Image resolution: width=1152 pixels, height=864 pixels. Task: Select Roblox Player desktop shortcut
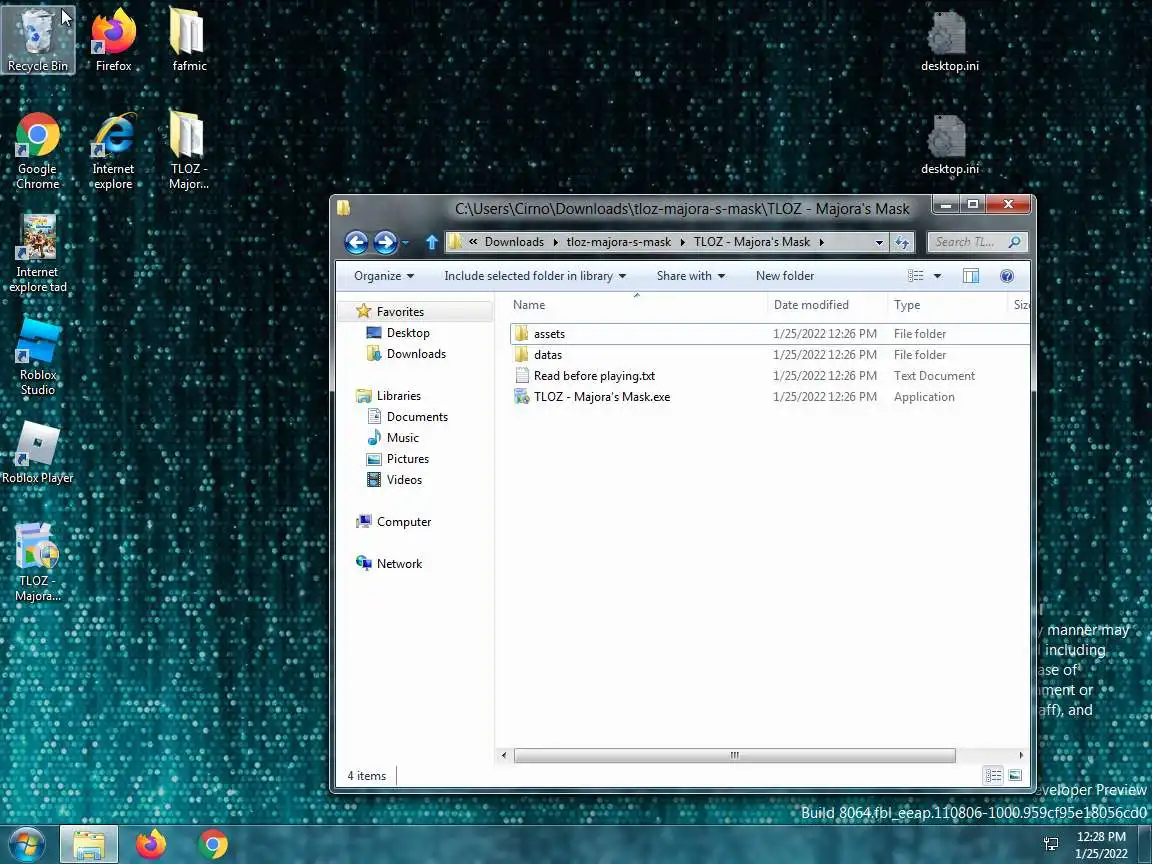(37, 453)
